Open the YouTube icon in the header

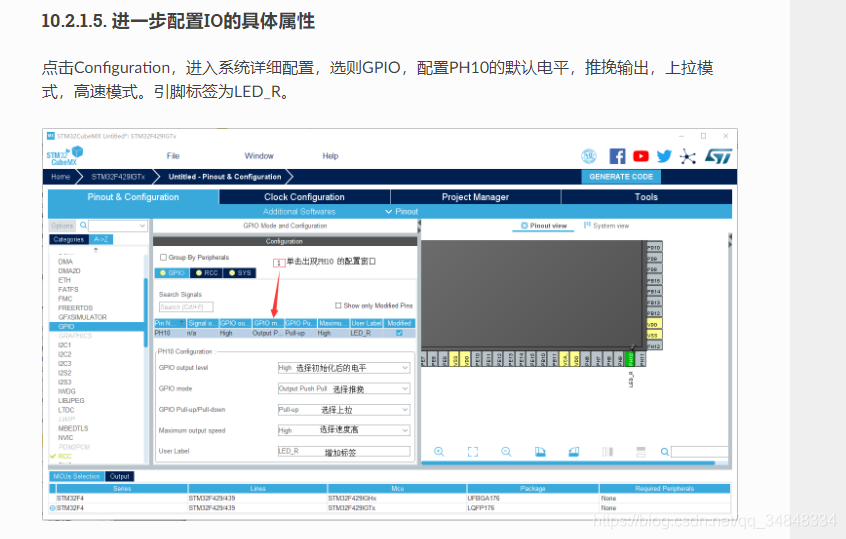click(641, 156)
